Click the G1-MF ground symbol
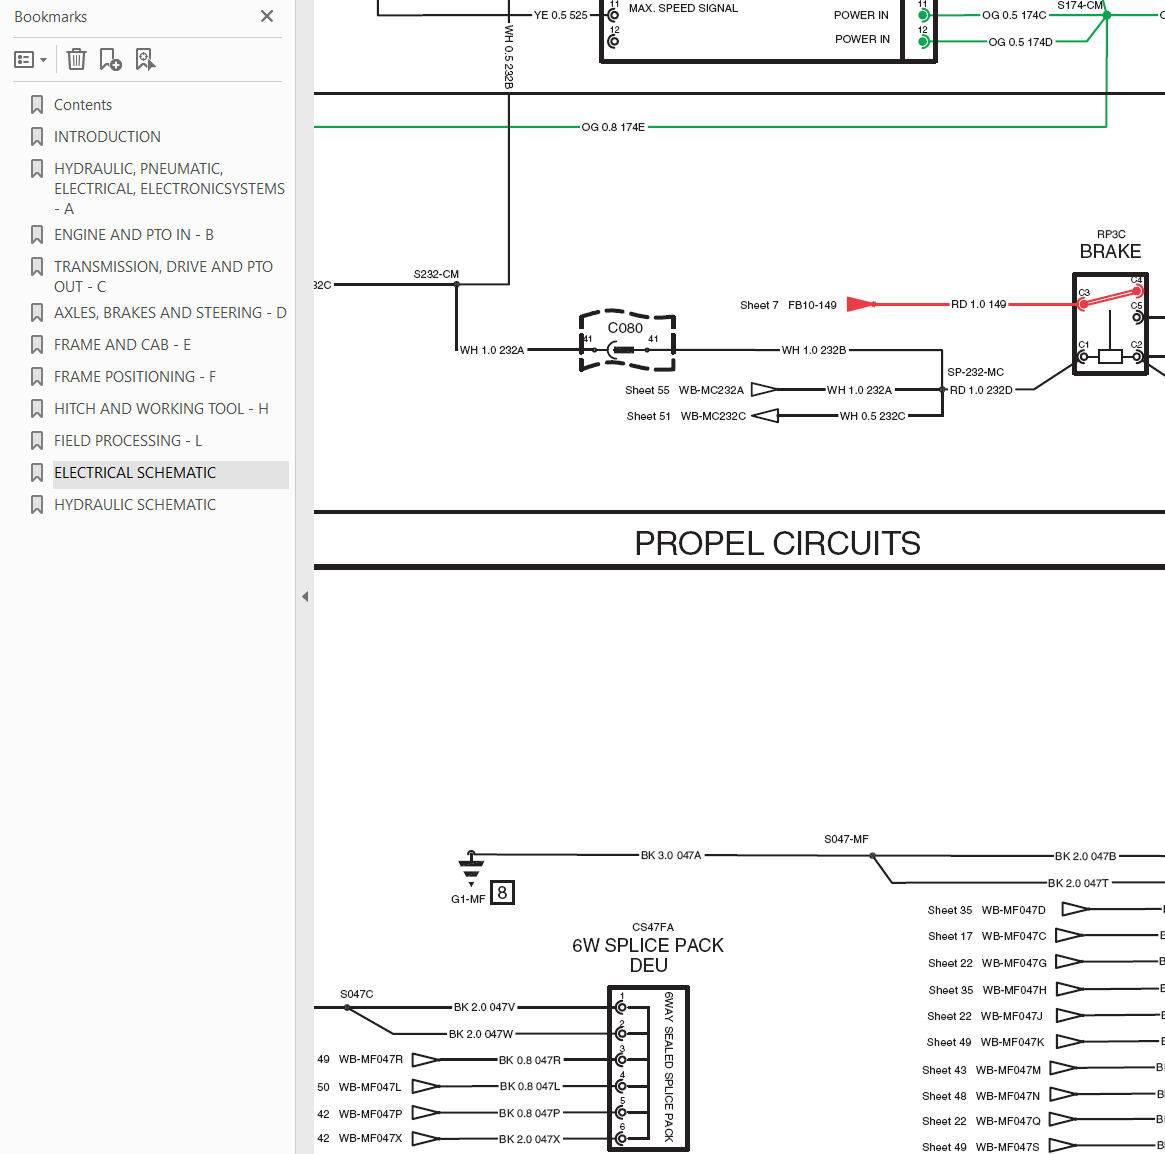Viewport: 1165px width, 1154px height. (471, 868)
